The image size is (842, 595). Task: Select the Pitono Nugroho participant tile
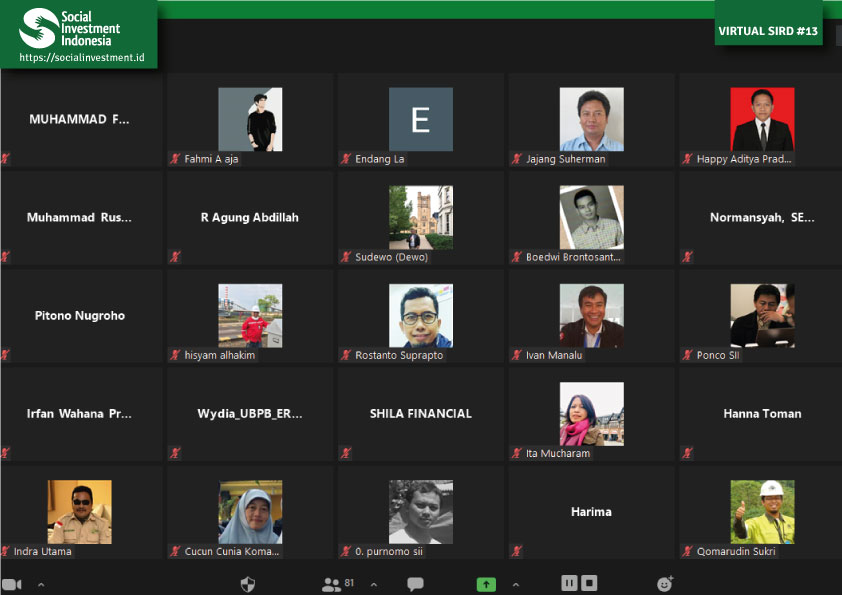tap(80, 315)
